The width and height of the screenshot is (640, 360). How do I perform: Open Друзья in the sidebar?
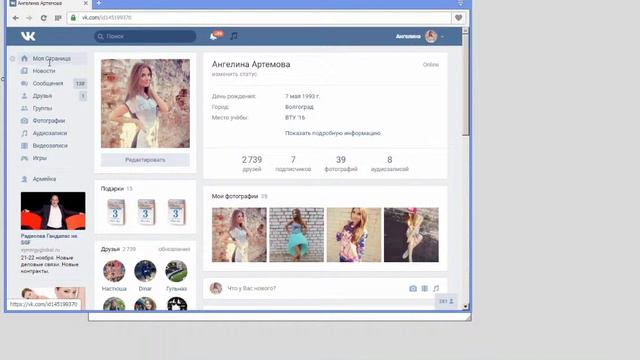click(42, 96)
